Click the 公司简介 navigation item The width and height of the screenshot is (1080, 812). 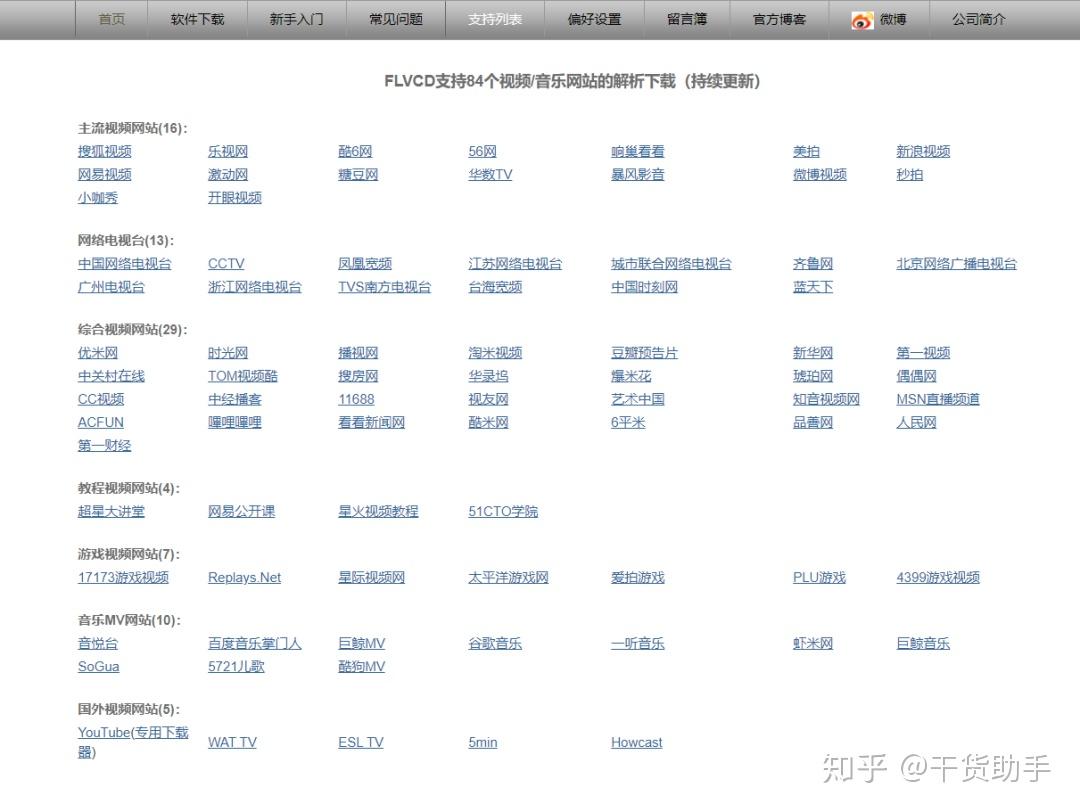click(978, 19)
